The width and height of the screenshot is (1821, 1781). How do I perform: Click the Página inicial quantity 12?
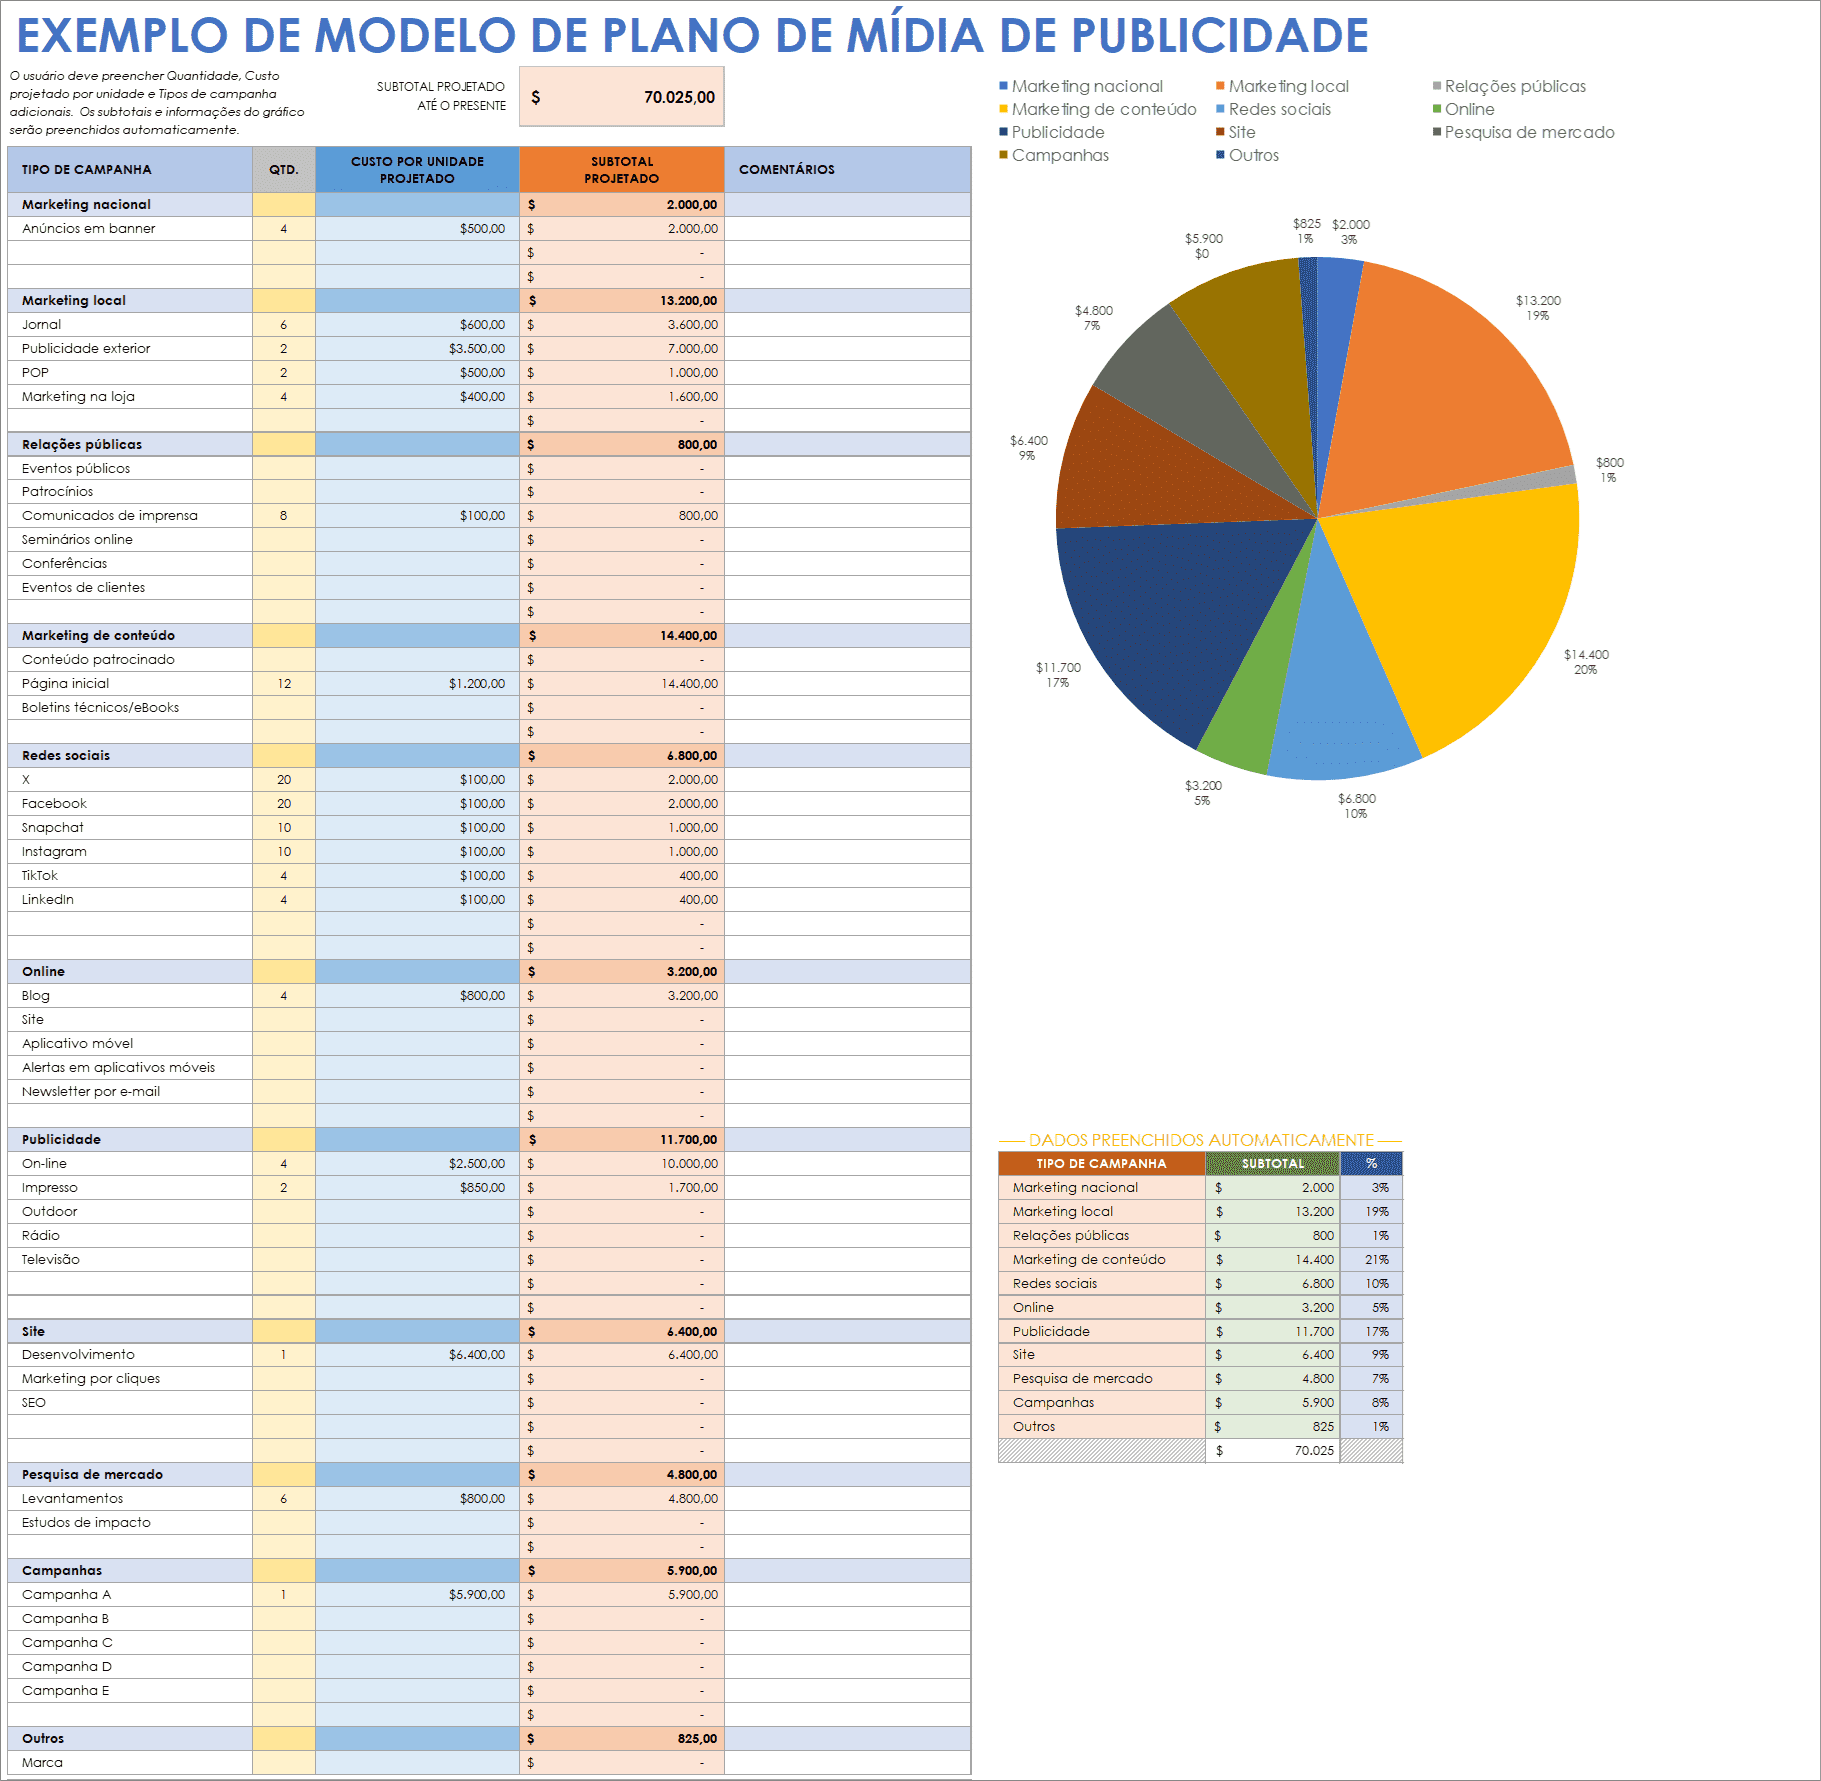(284, 683)
